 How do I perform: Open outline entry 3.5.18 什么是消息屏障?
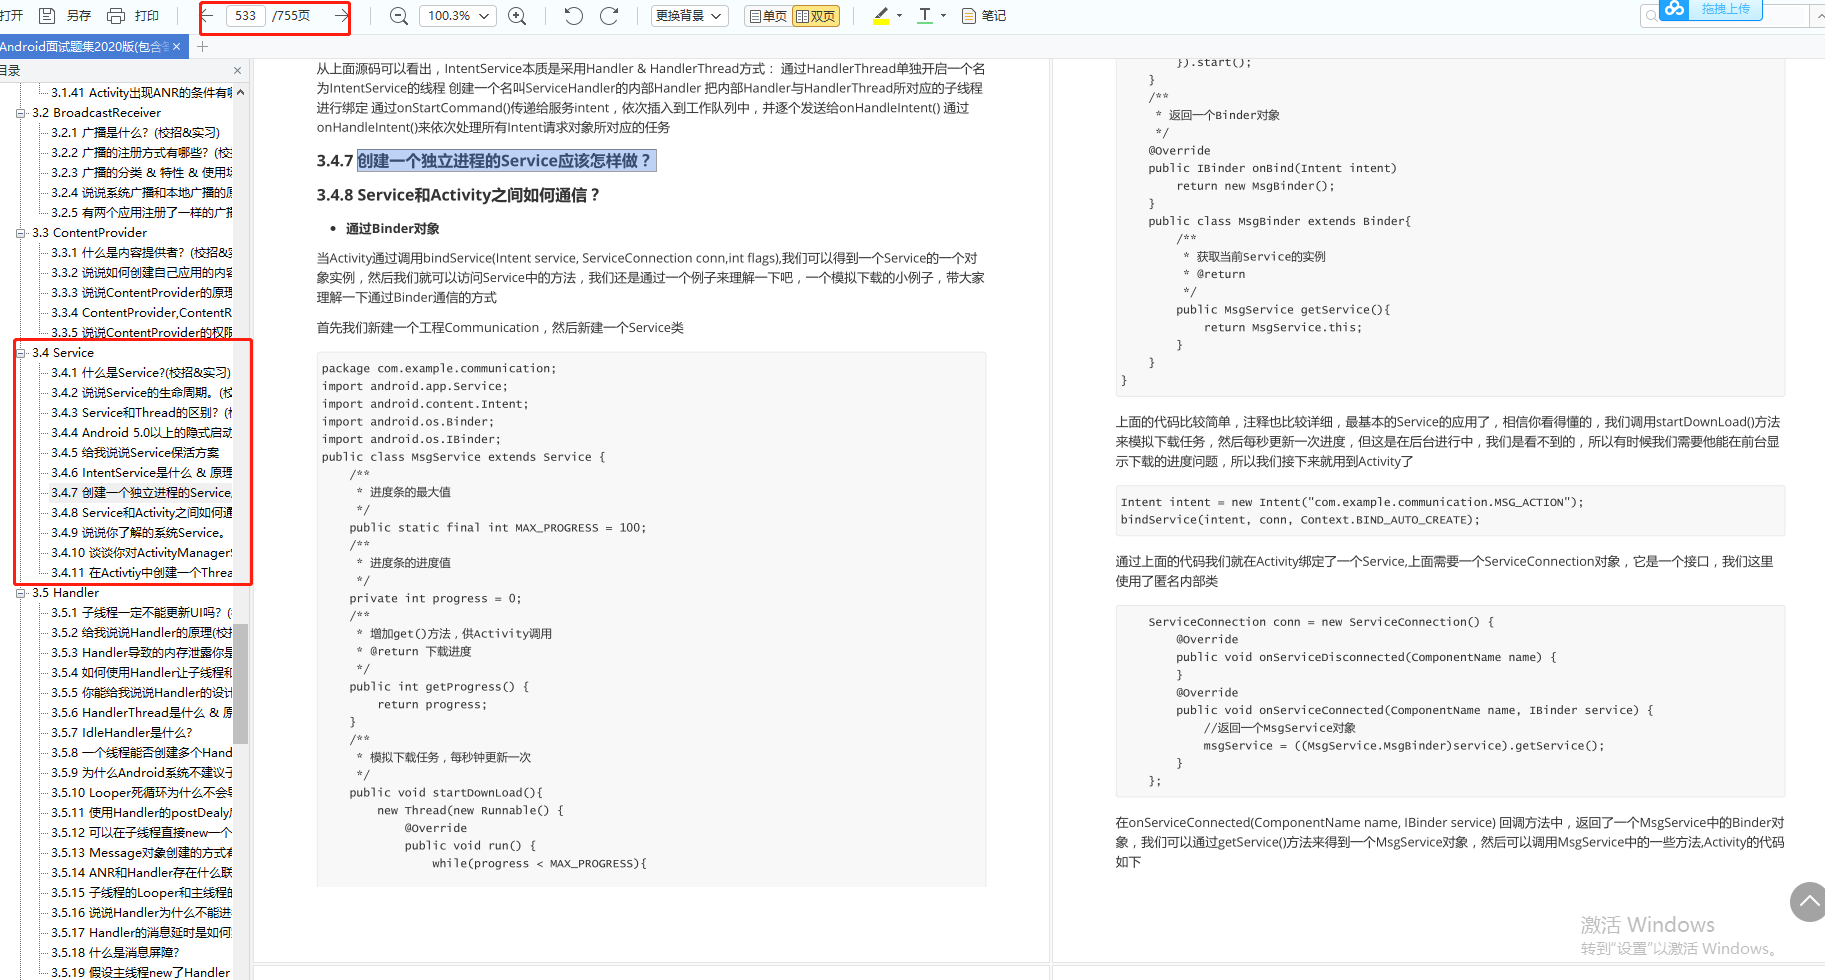click(115, 953)
